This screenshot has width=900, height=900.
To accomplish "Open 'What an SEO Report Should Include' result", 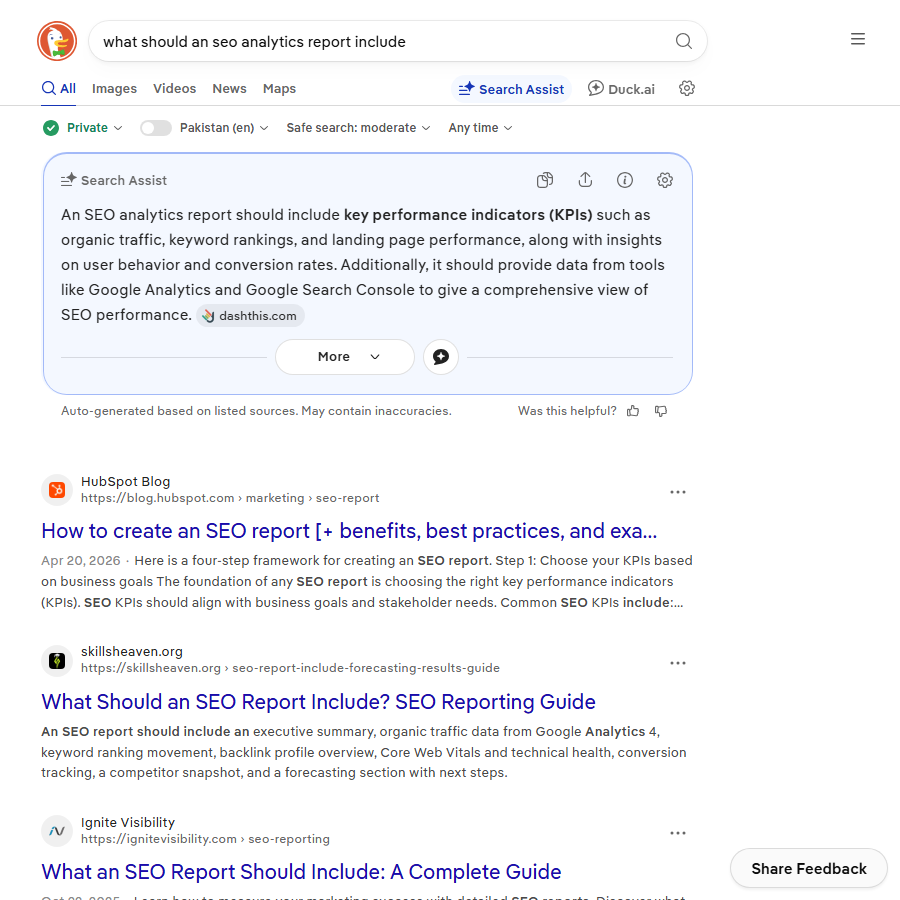I will pyautogui.click(x=301, y=872).
